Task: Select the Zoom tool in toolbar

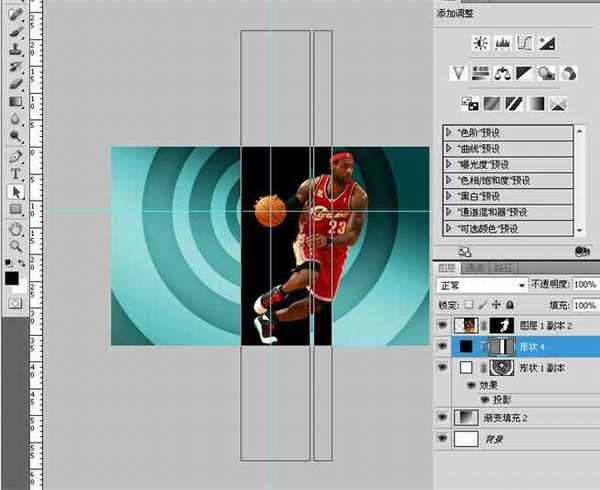Action: tap(16, 244)
